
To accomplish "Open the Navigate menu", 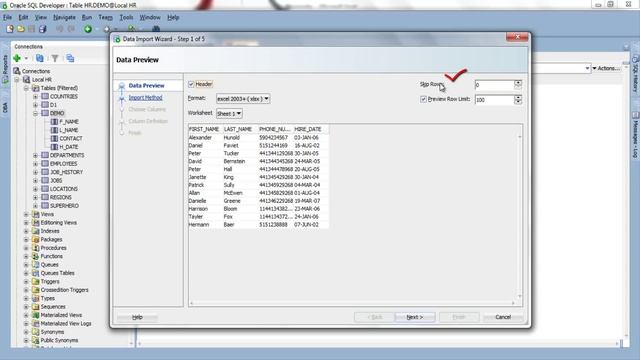I will pos(64,18).
